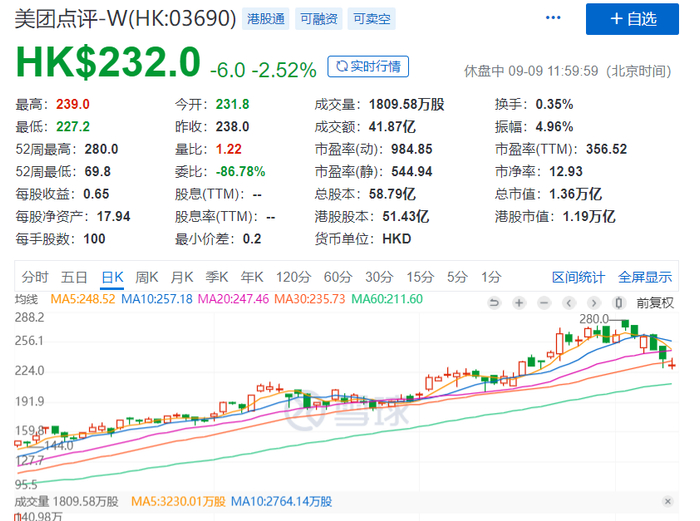Zoom out chart with minus icon

tap(544, 303)
